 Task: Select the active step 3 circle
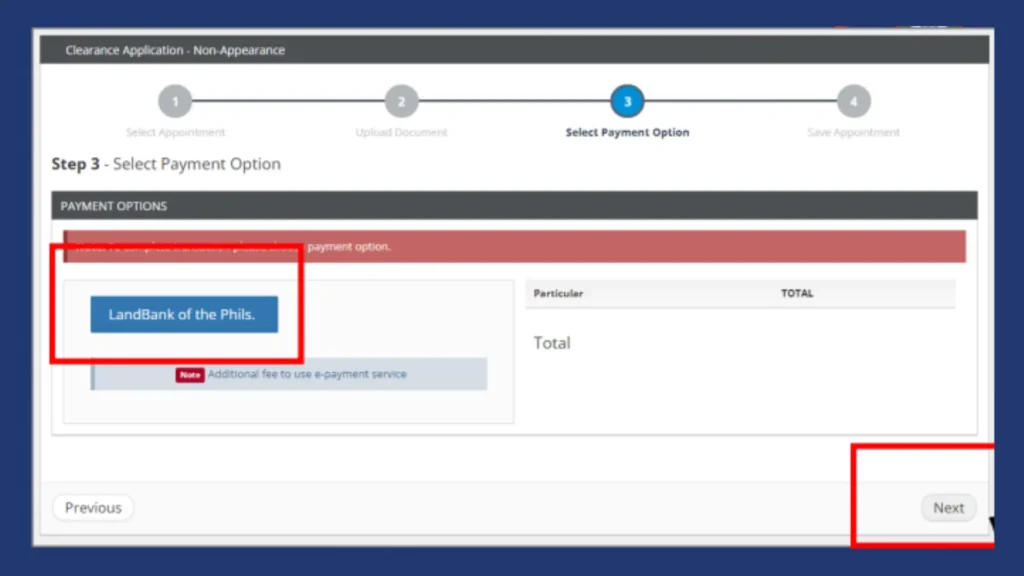coord(626,101)
